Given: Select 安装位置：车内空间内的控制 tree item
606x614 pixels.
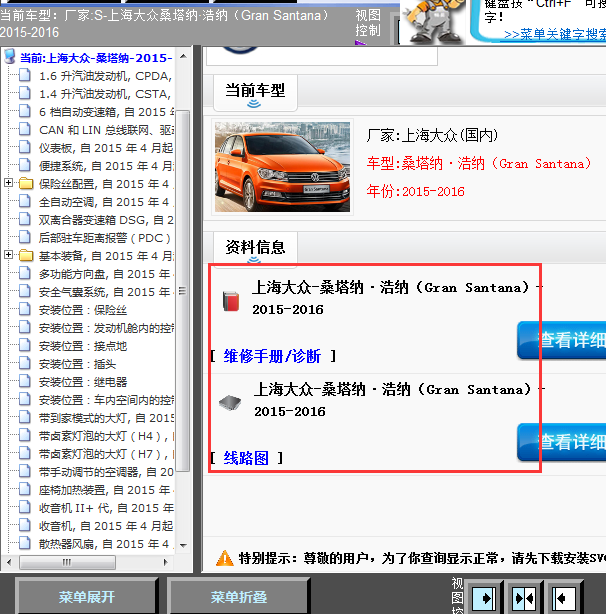Looking at the screenshot, I should [106, 400].
